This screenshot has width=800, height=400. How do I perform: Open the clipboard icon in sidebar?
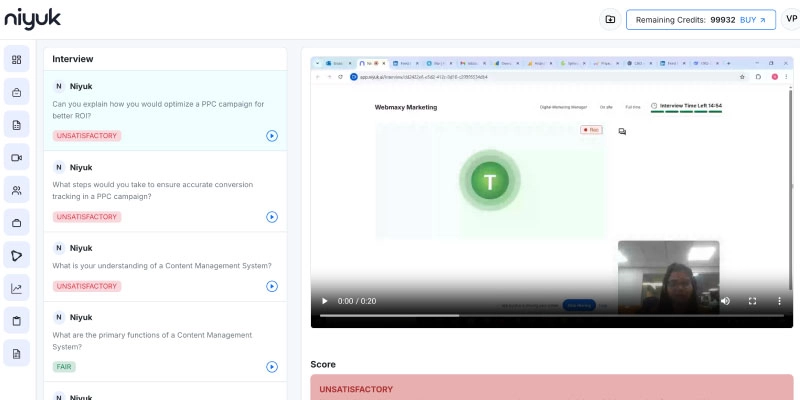[x=16, y=321]
